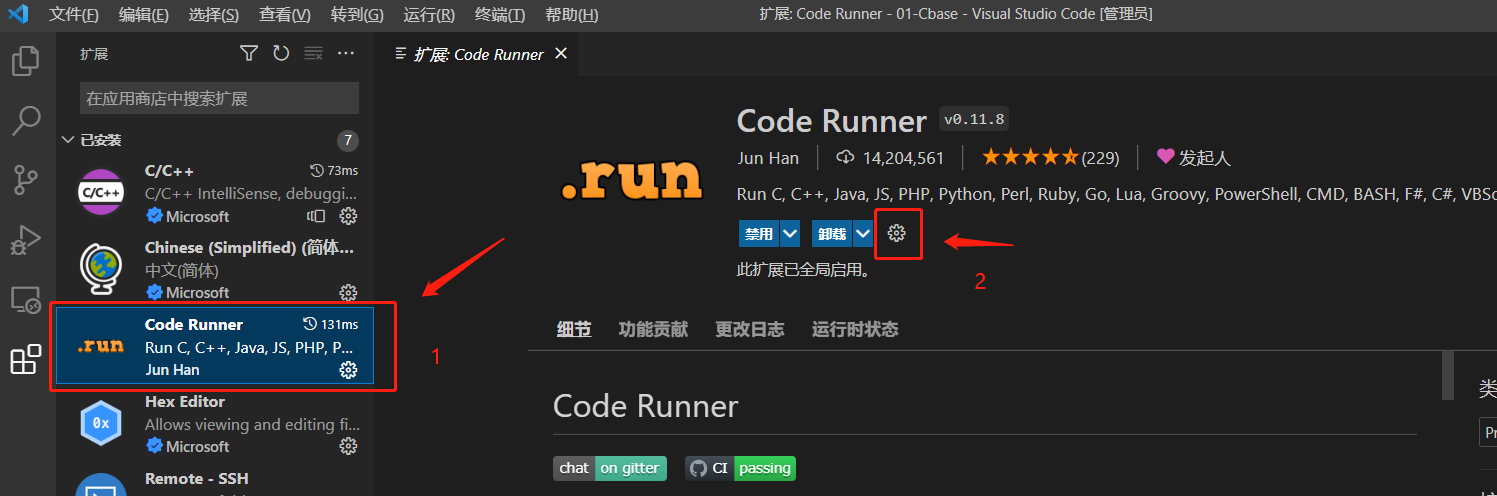1497x496 pixels.
Task: Open the 帮助(H) menu
Action: point(572,15)
